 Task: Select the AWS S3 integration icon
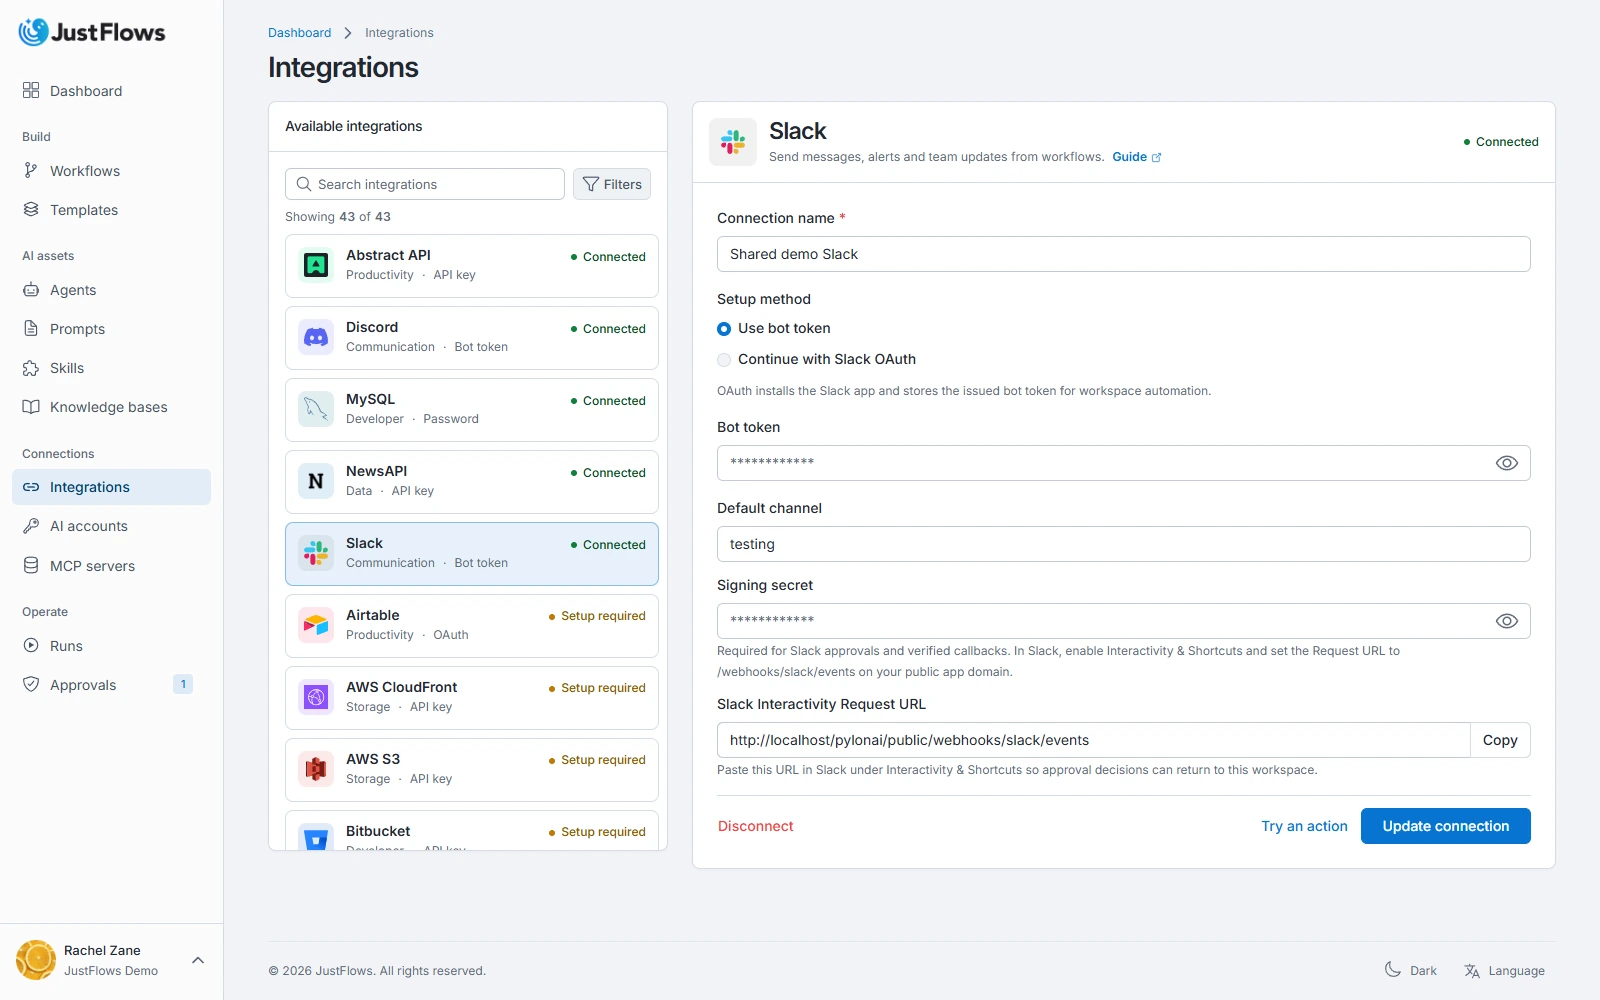(x=316, y=769)
